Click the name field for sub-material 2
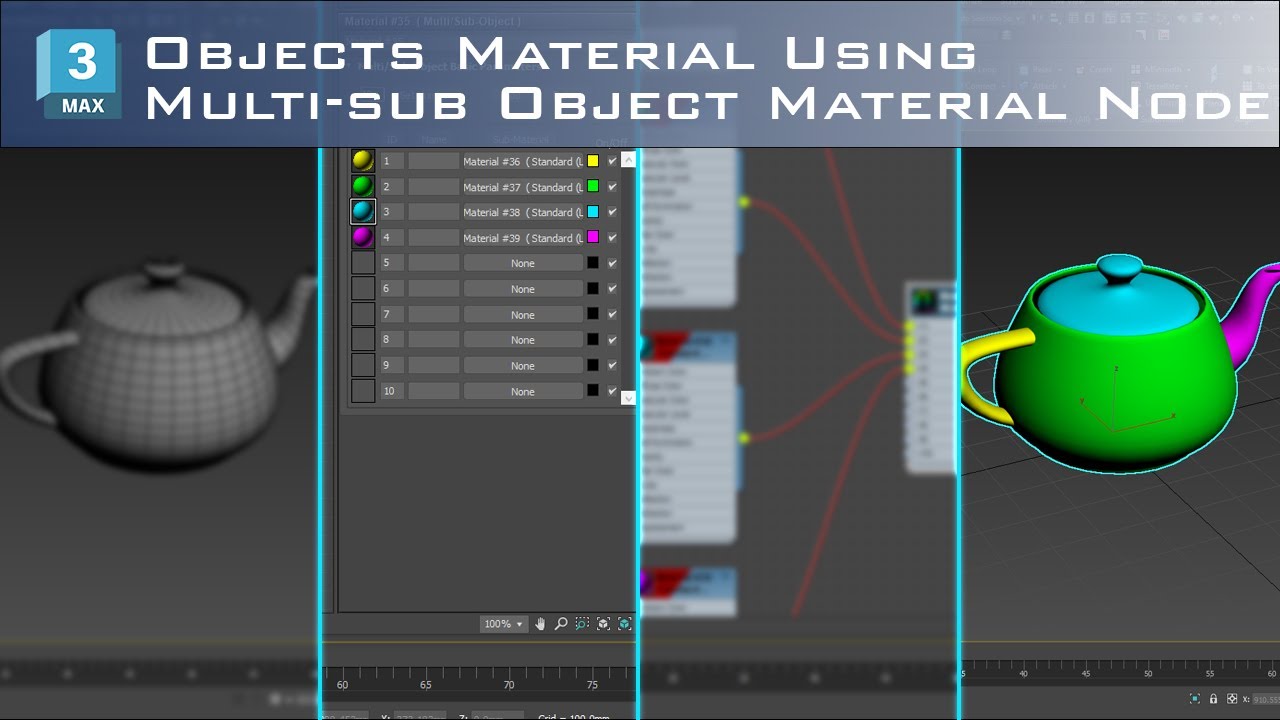The image size is (1280, 720). click(x=433, y=187)
